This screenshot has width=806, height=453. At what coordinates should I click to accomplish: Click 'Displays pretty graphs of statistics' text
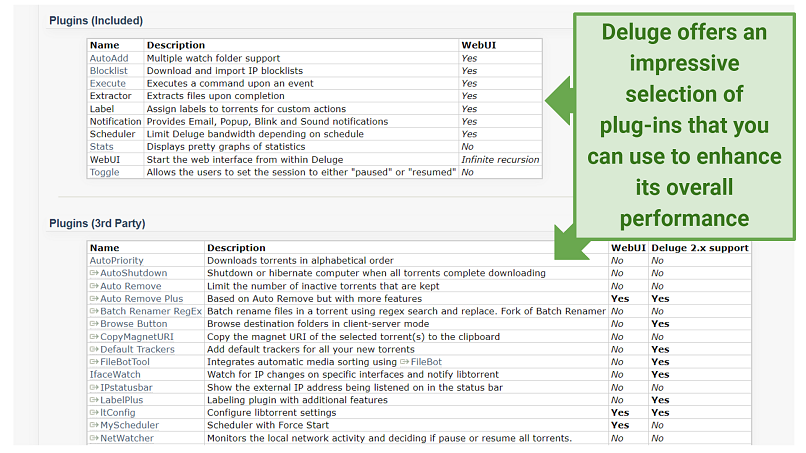226,147
